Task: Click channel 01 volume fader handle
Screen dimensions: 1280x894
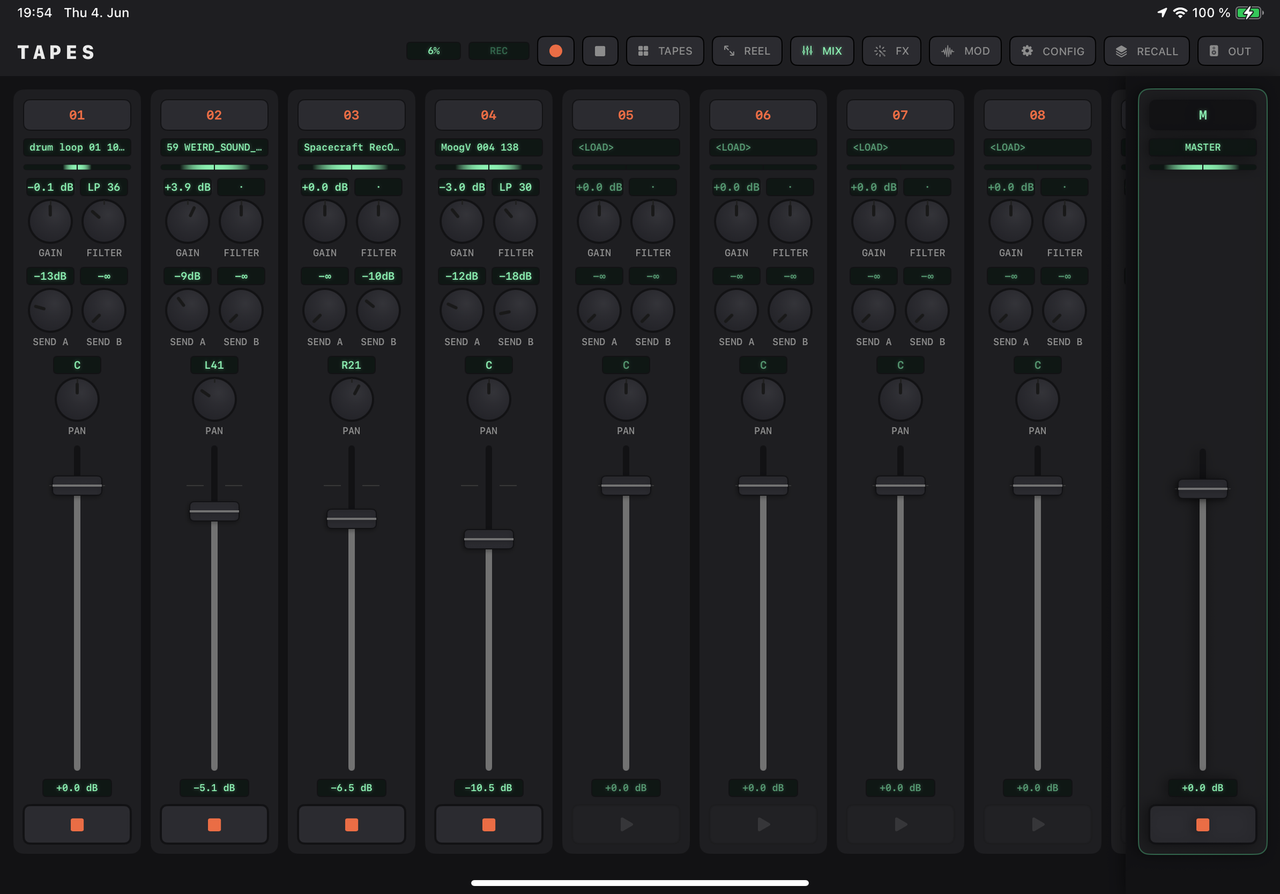Action: point(77,486)
